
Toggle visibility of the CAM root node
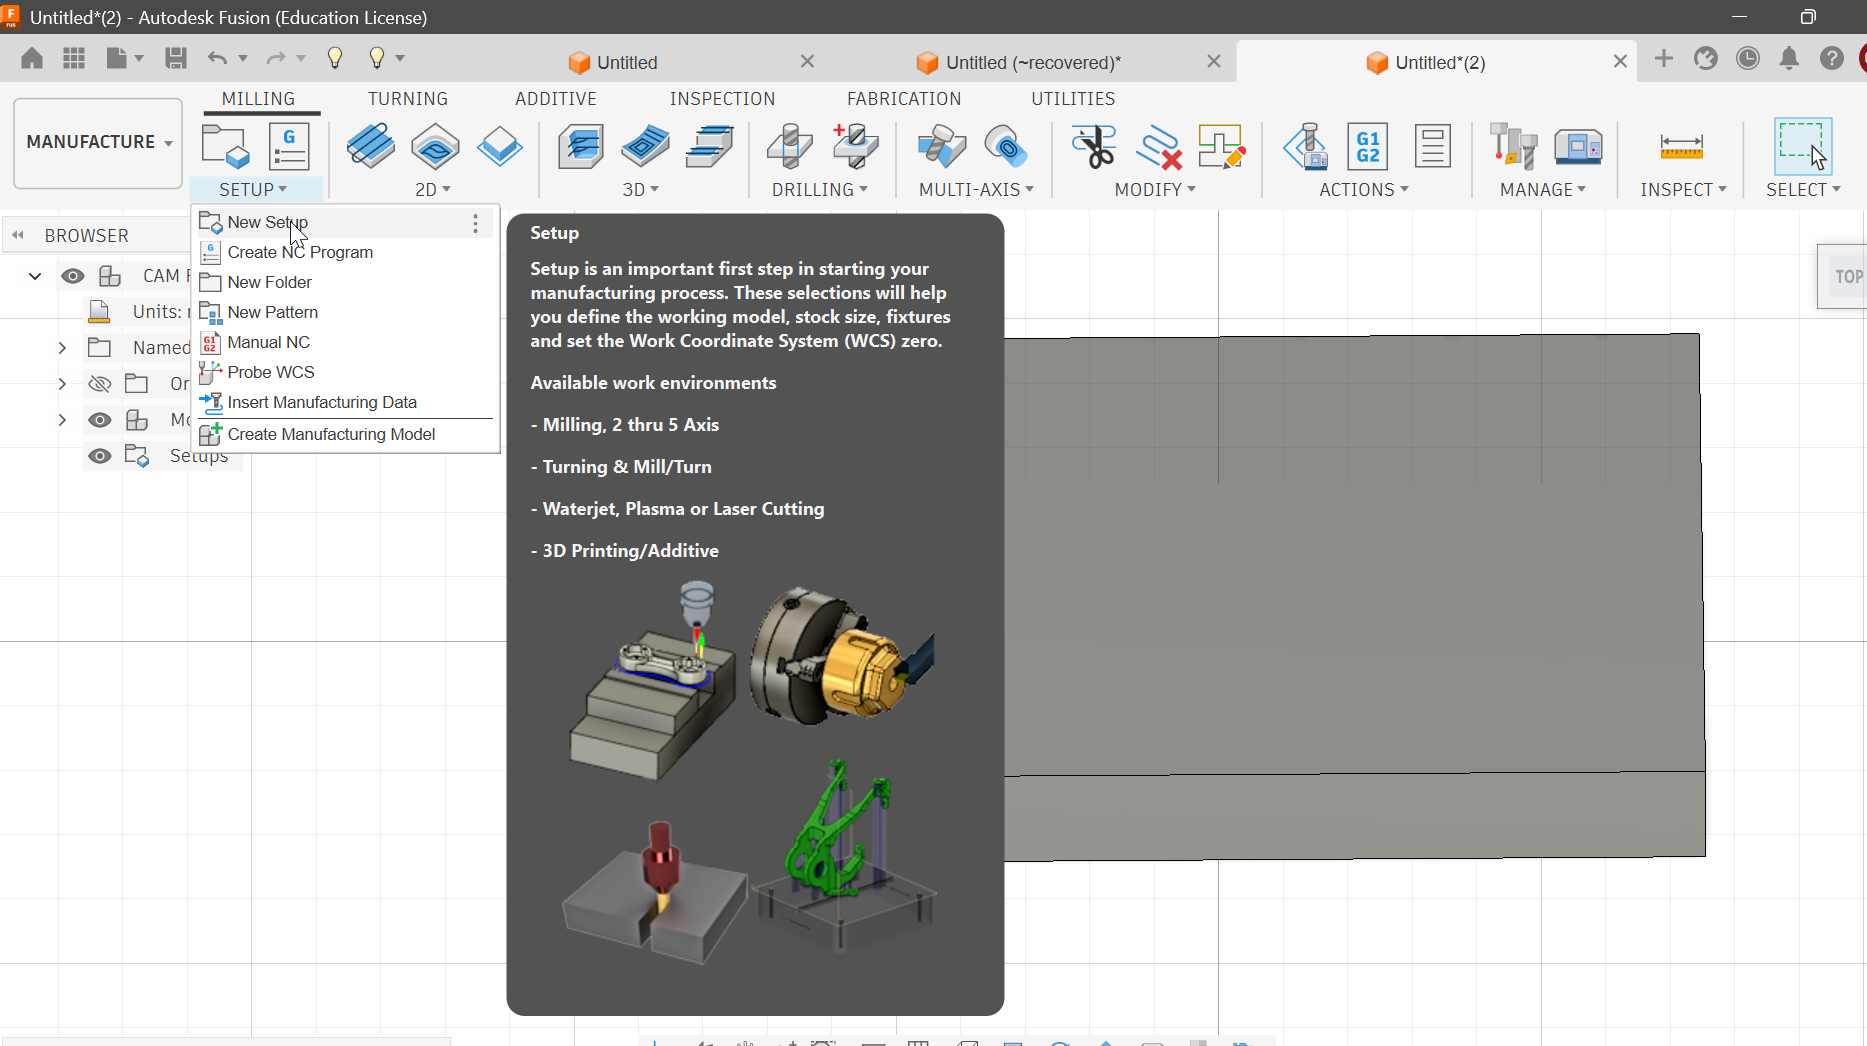click(x=72, y=276)
